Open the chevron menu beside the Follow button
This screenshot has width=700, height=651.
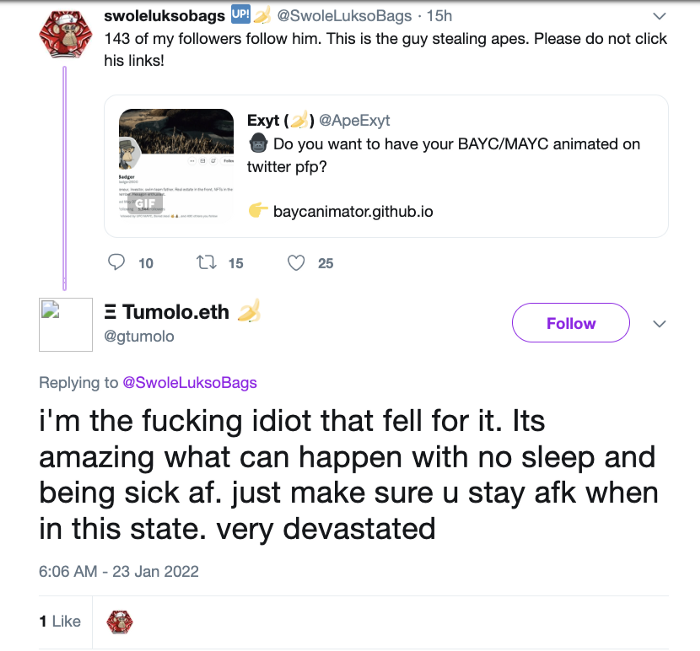pyautogui.click(x=659, y=324)
